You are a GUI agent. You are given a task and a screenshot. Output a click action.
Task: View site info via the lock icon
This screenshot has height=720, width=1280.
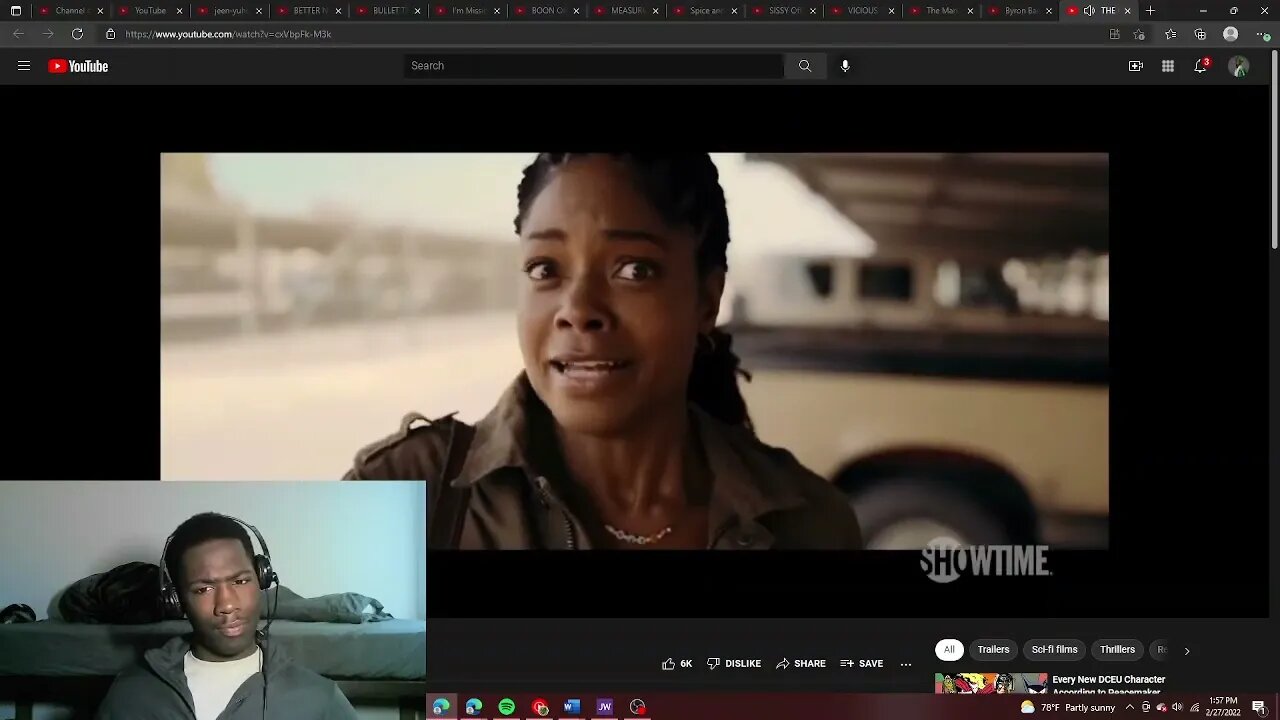pos(110,34)
